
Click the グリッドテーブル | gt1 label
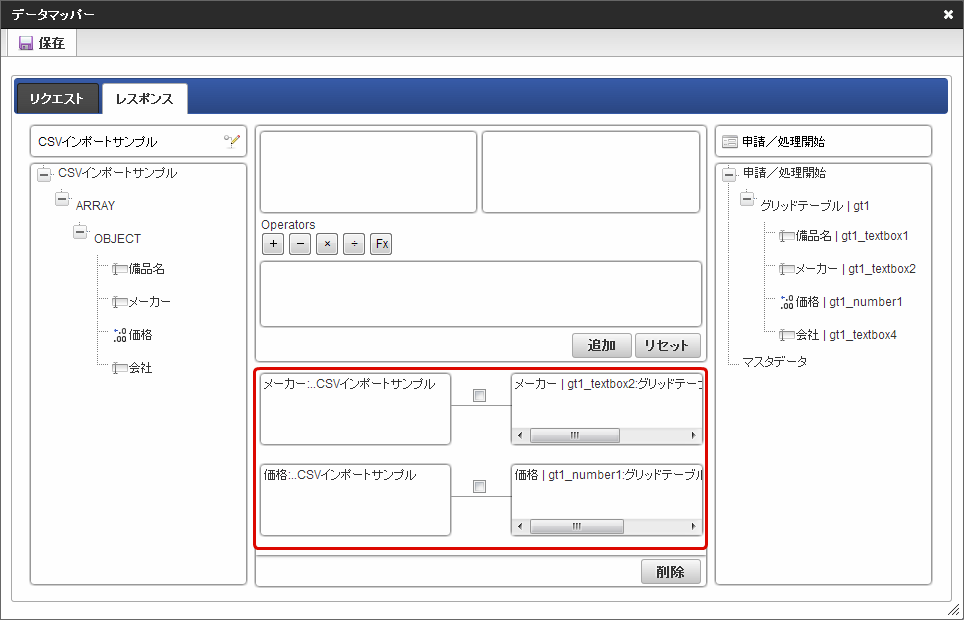[x=815, y=206]
